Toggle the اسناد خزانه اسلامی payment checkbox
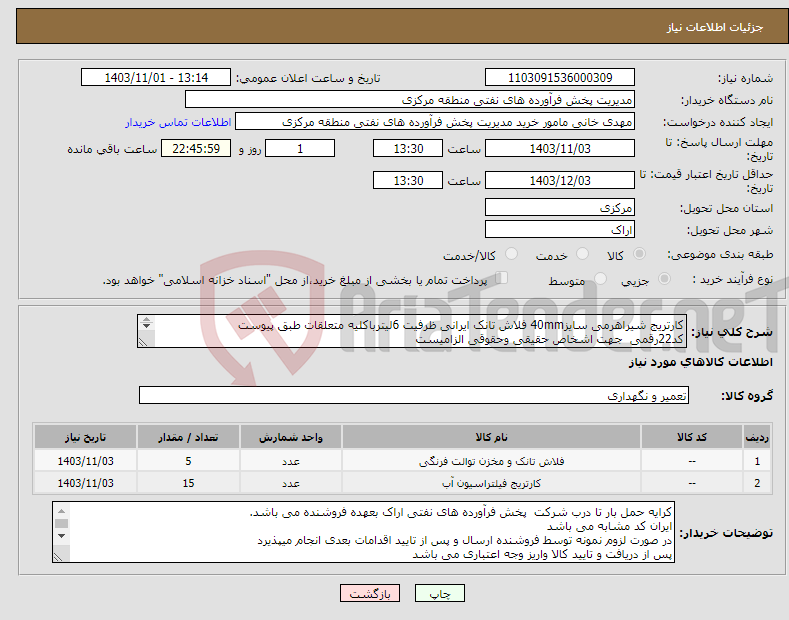This screenshot has width=789, height=620. point(501,277)
